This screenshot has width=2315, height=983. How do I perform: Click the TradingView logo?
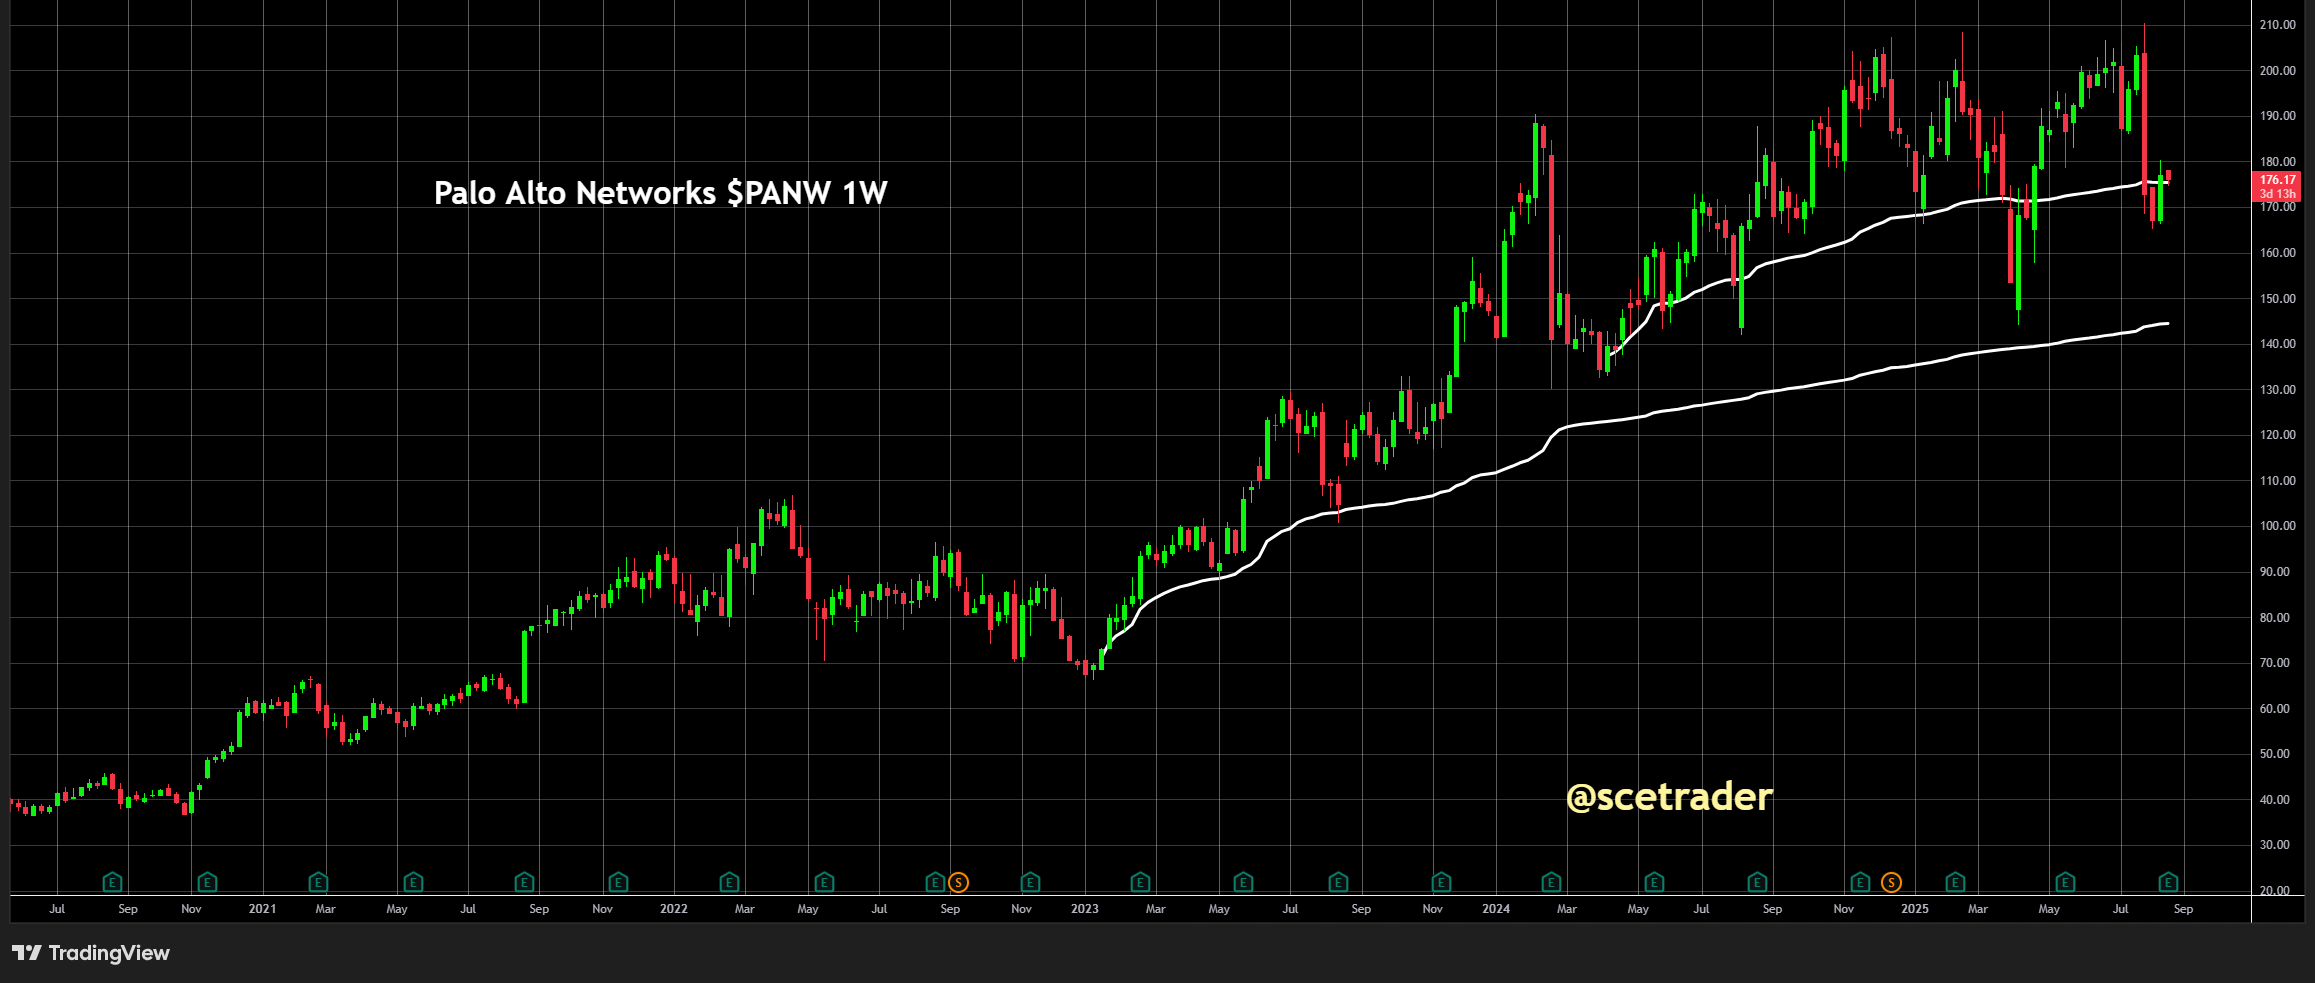point(91,953)
